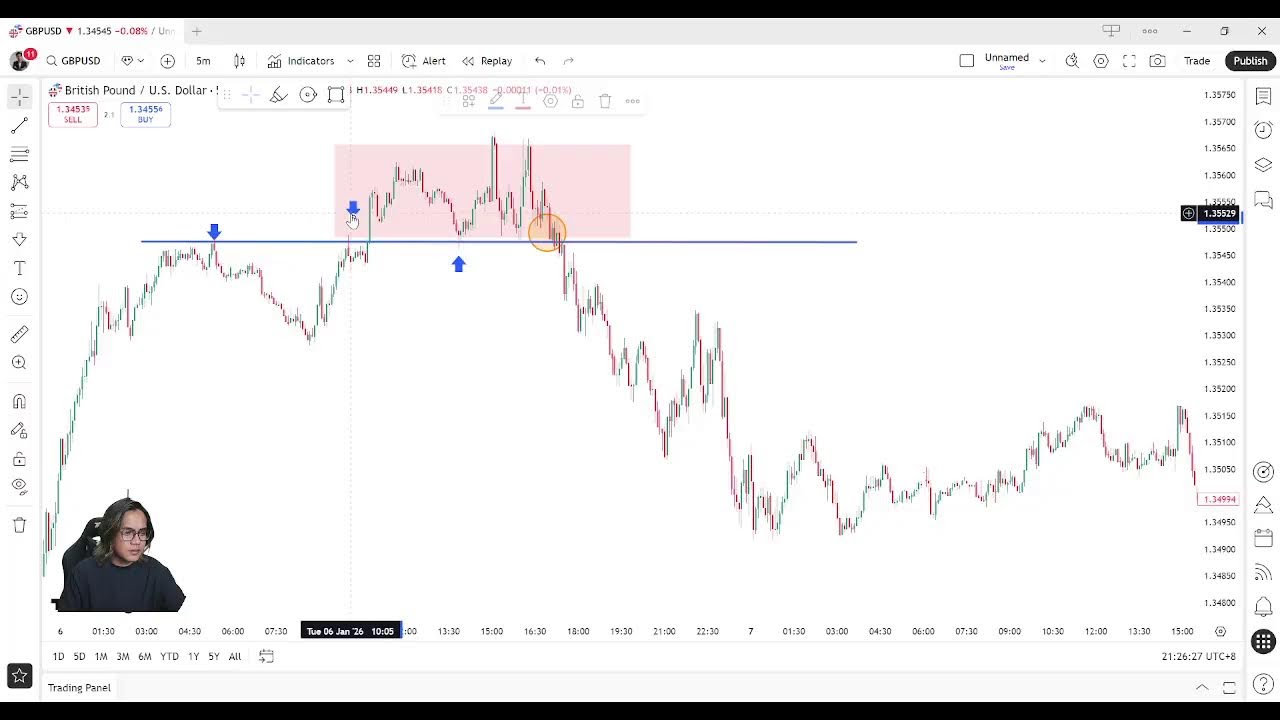This screenshot has width=1280, height=720.
Task: Expand the manage layouts dropdown arrow
Action: 1042,61
